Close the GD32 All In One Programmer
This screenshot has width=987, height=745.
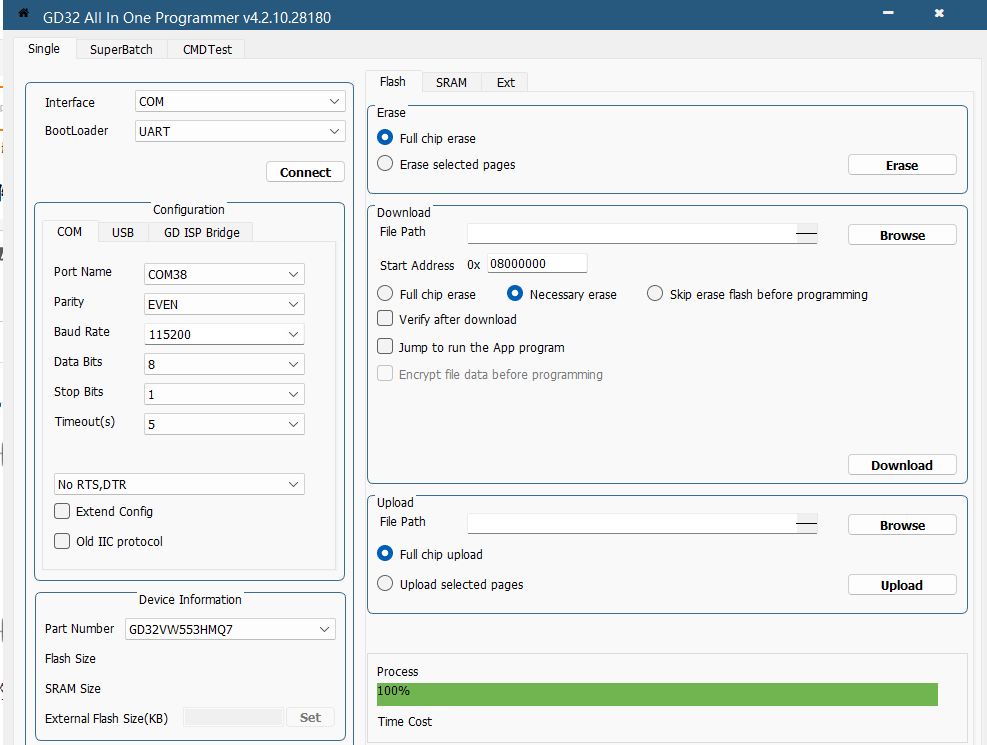click(x=939, y=13)
